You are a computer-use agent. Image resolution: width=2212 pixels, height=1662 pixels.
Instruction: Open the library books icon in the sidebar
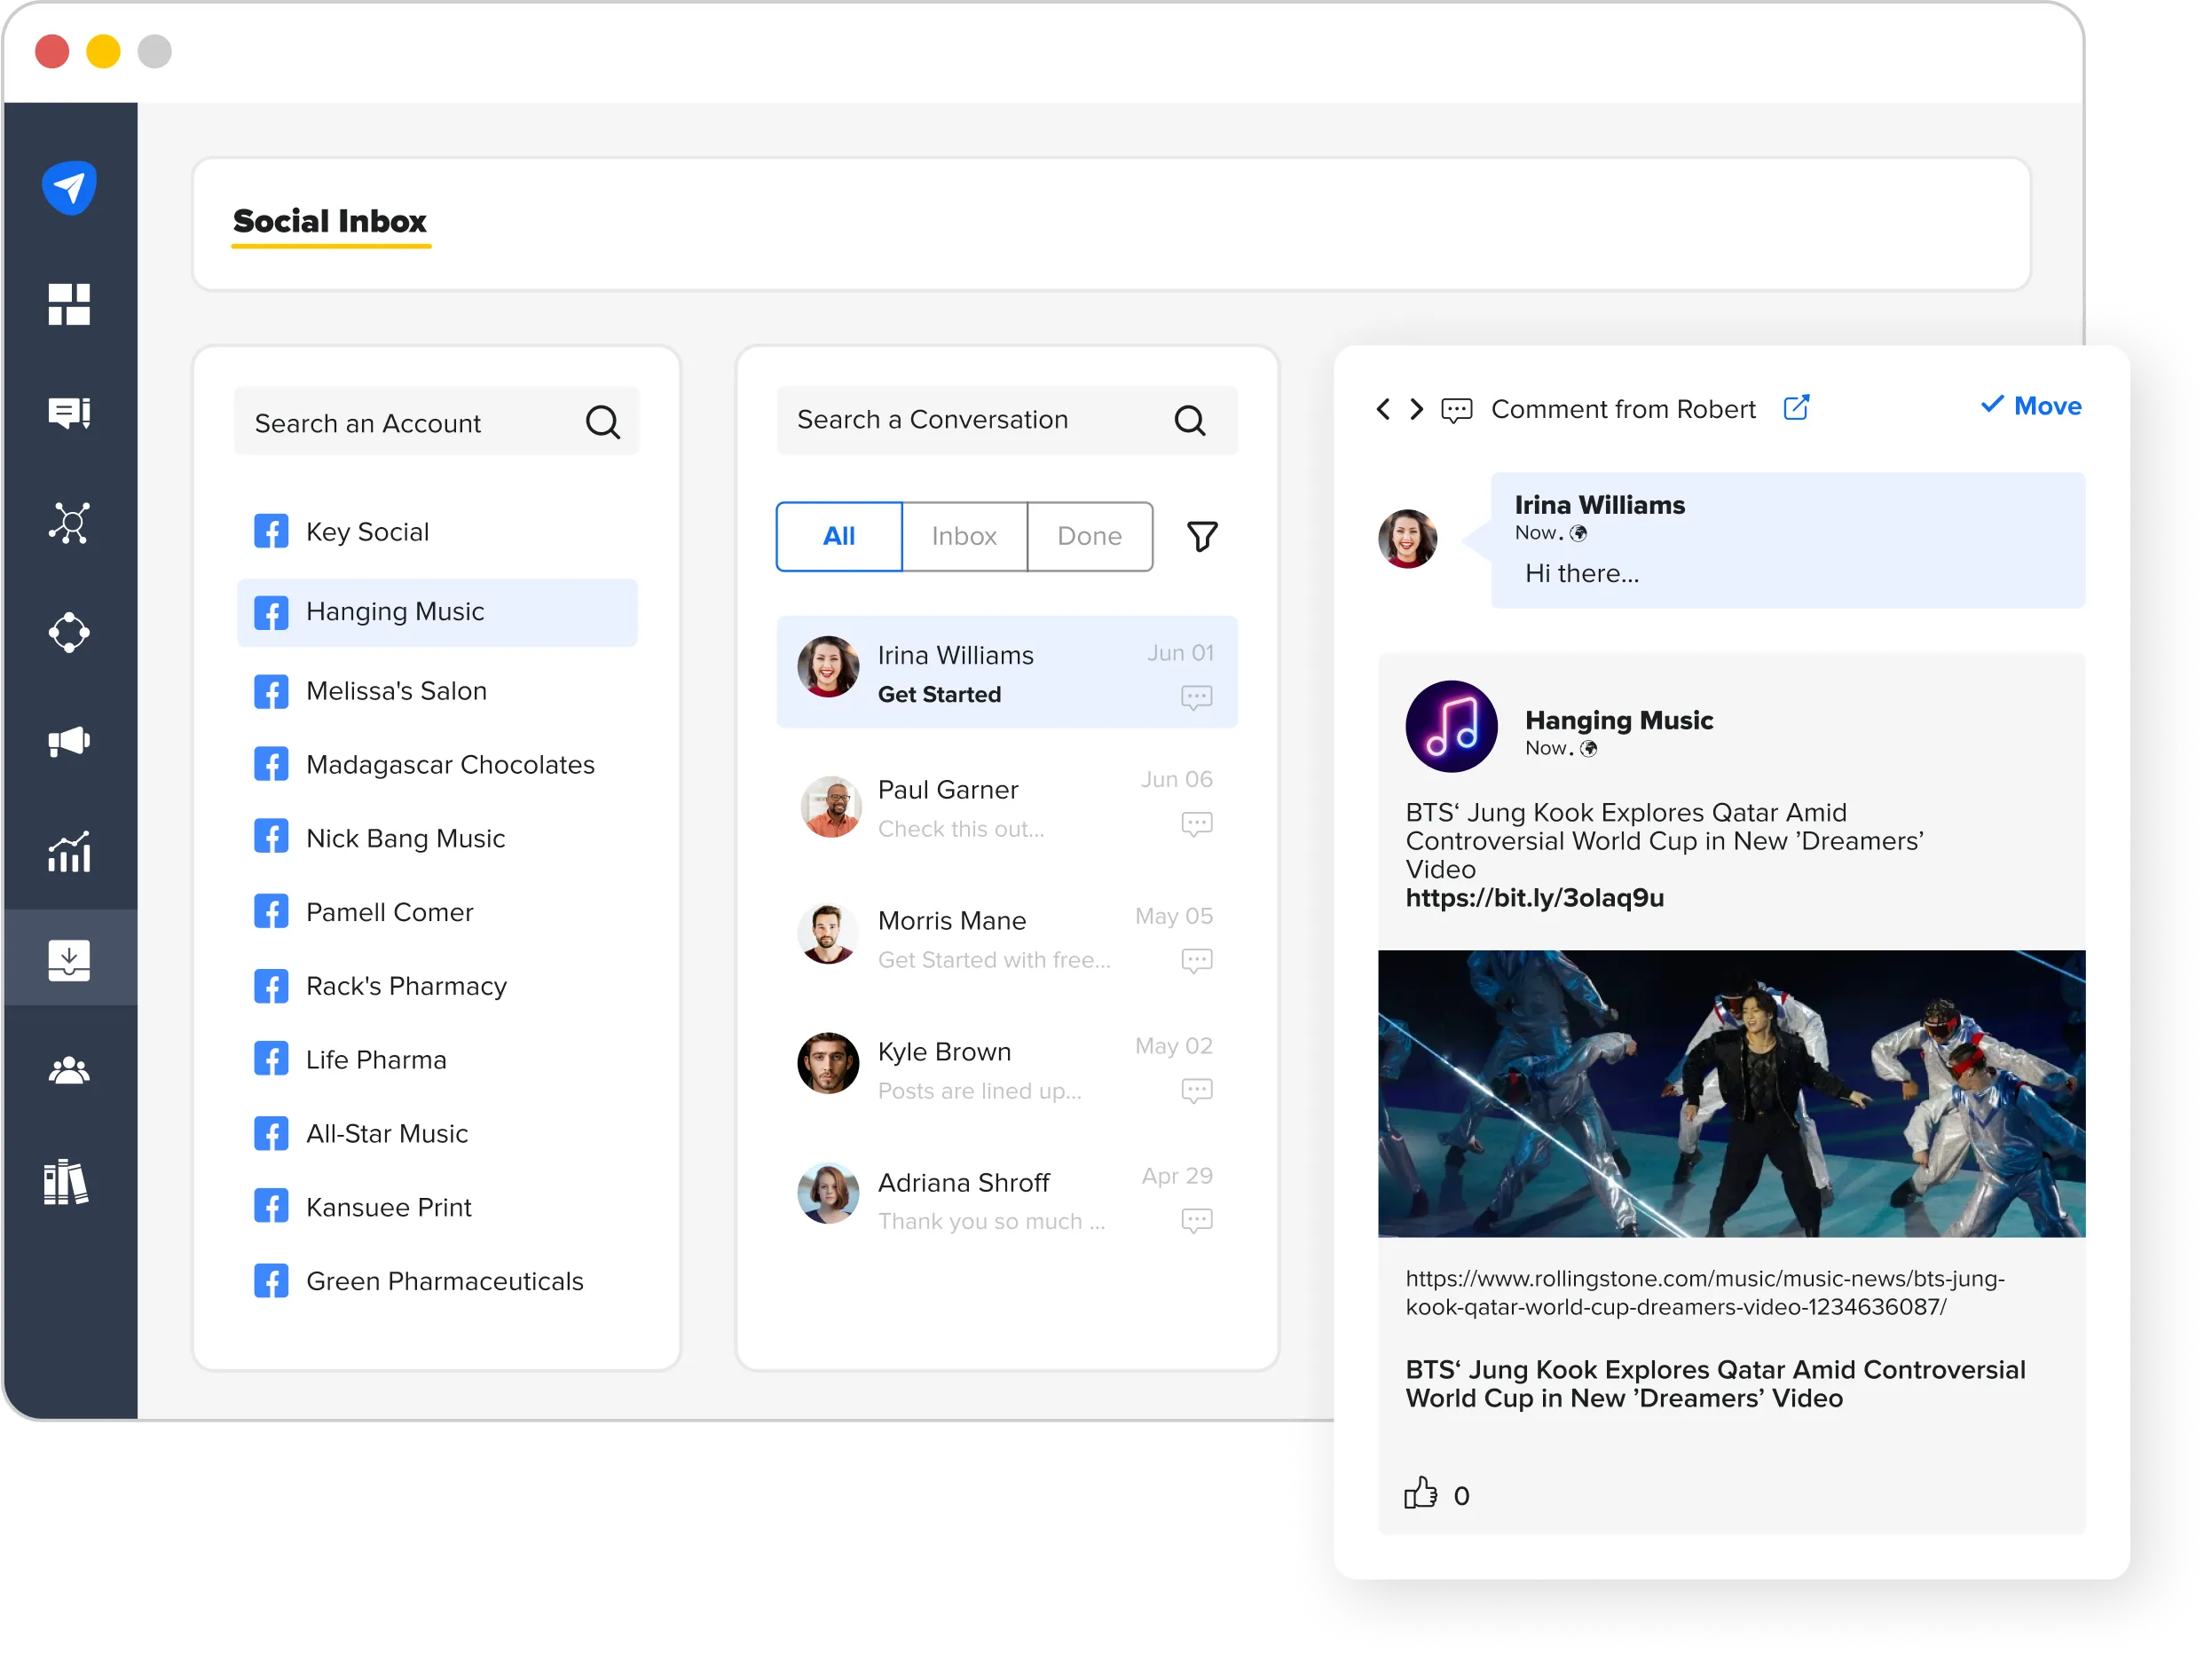click(x=69, y=1184)
